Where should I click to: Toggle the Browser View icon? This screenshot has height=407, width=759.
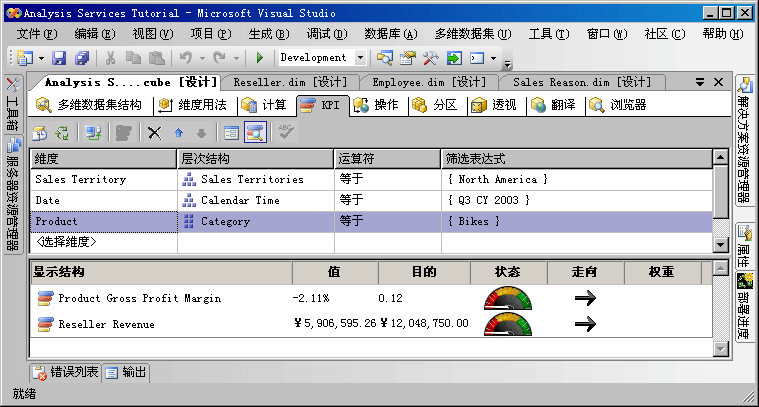coord(255,133)
